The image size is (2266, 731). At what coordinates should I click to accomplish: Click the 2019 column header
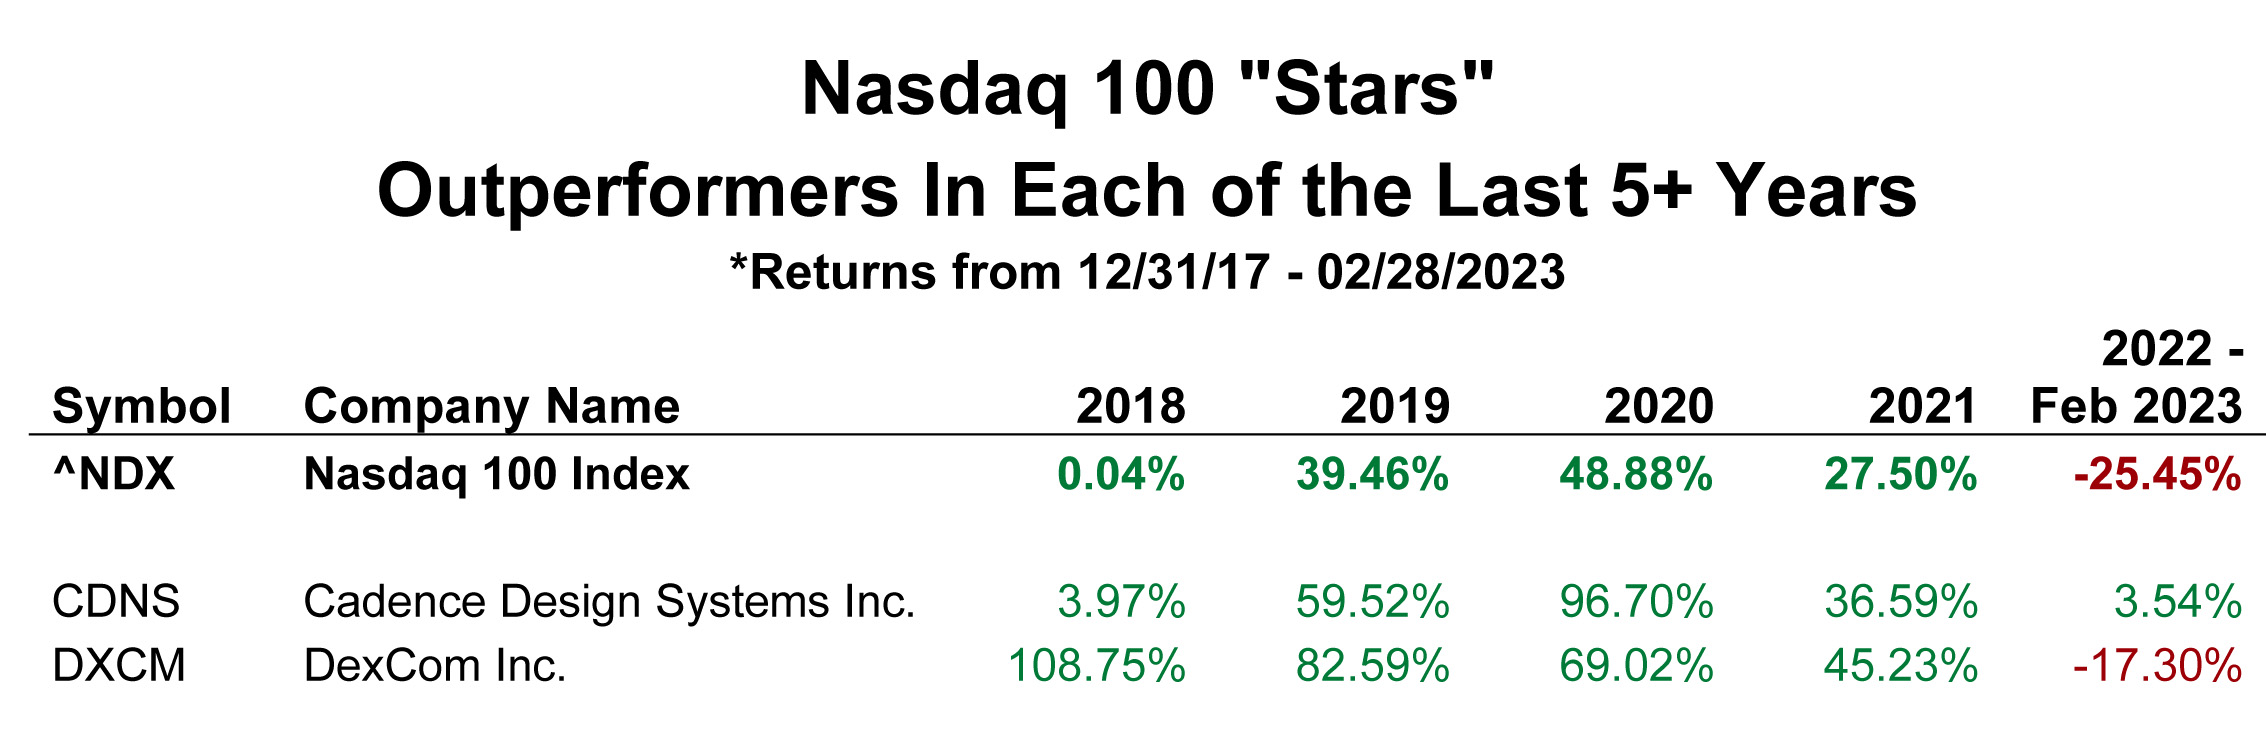pos(1394,406)
